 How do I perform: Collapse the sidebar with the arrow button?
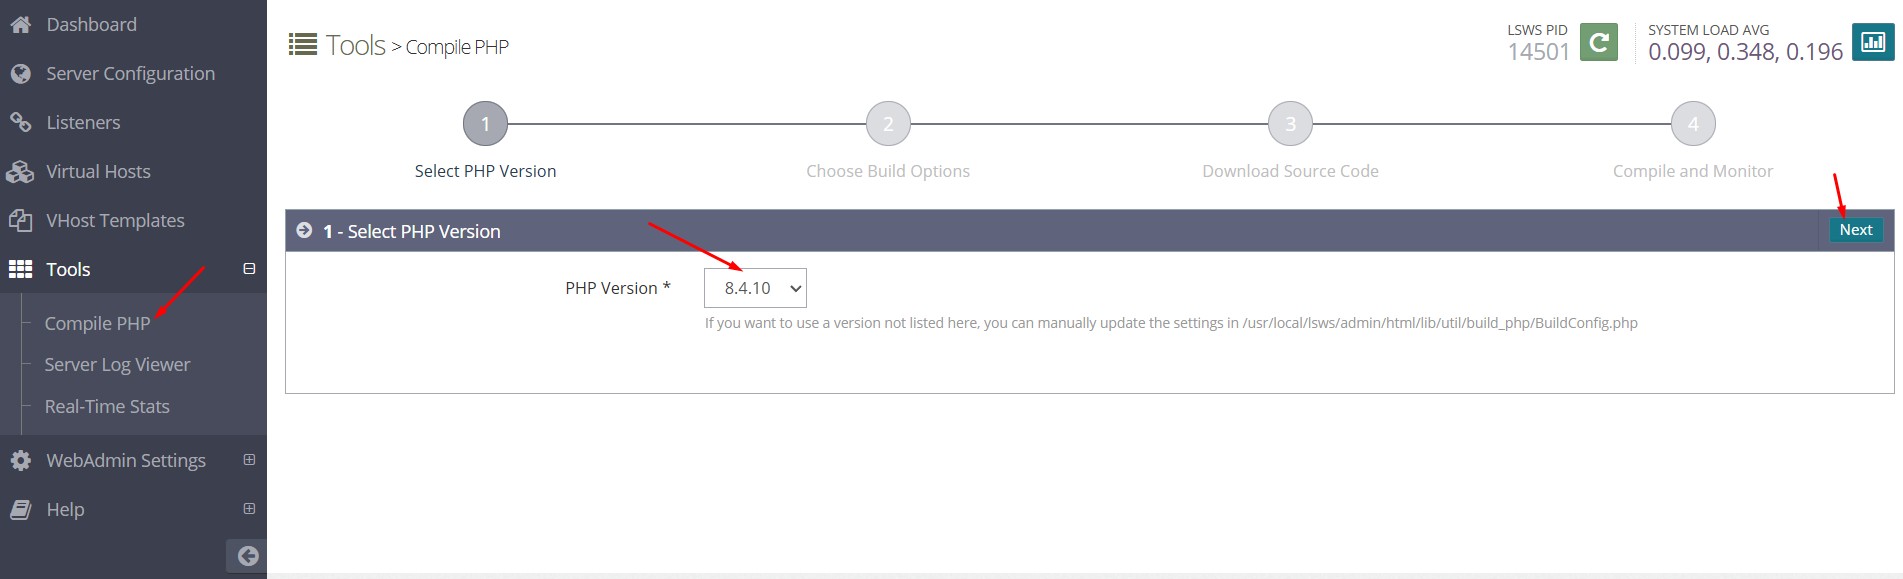click(x=247, y=556)
